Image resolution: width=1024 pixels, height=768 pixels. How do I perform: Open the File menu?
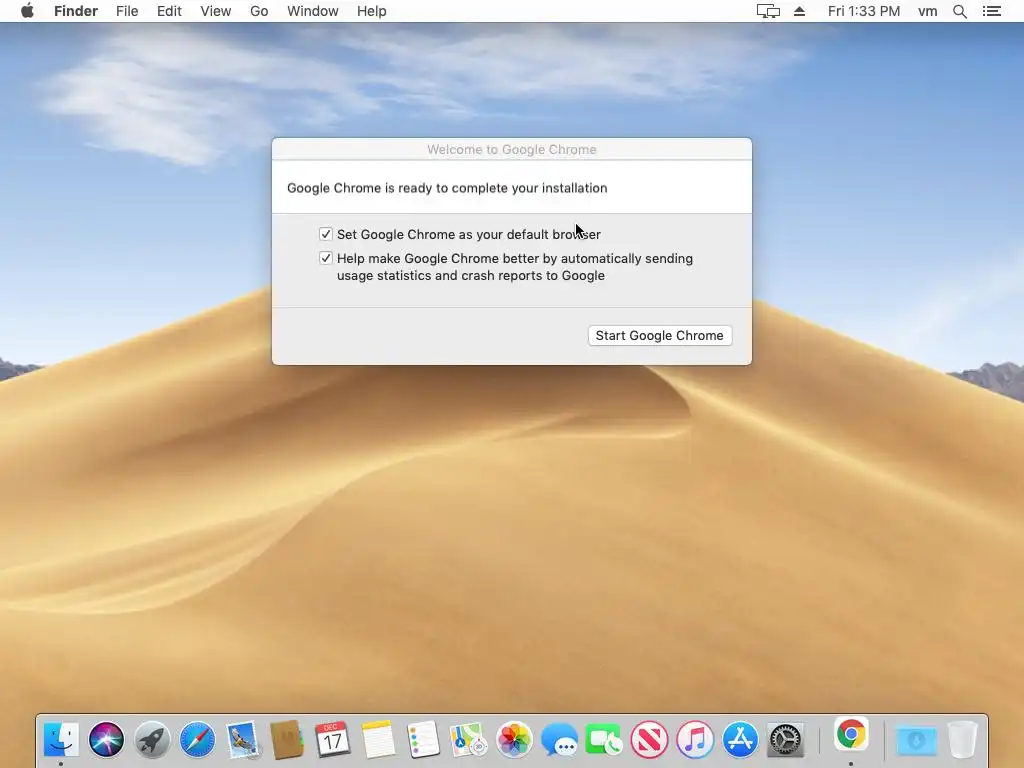click(127, 11)
